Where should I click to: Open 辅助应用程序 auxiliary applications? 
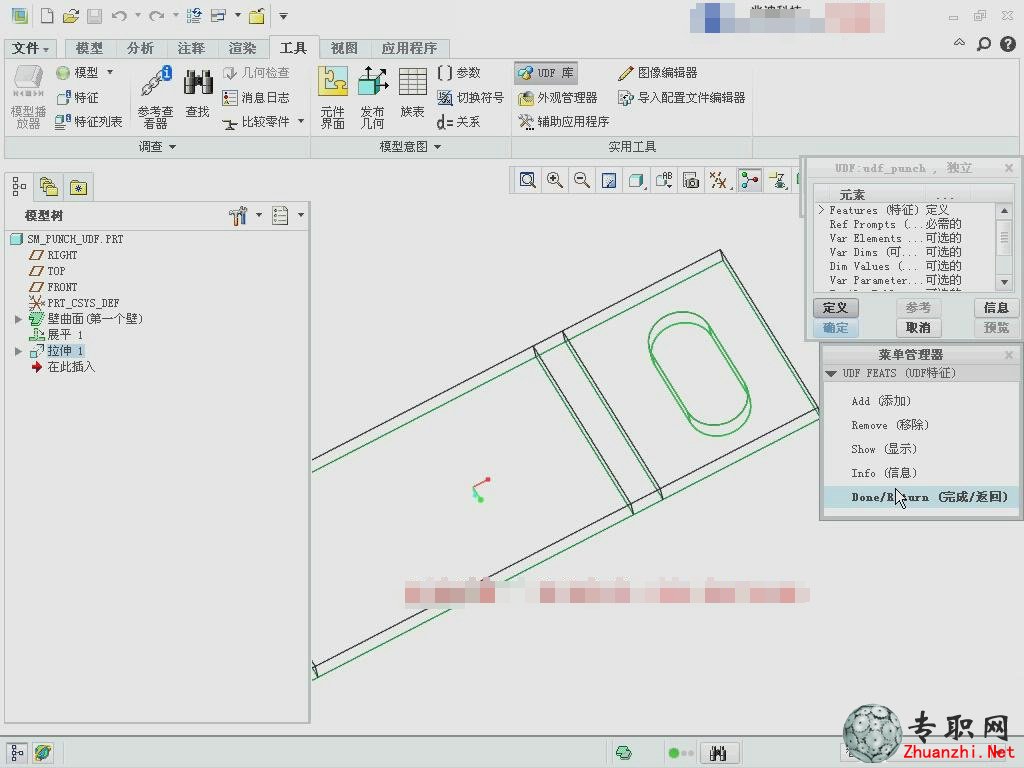pos(564,121)
